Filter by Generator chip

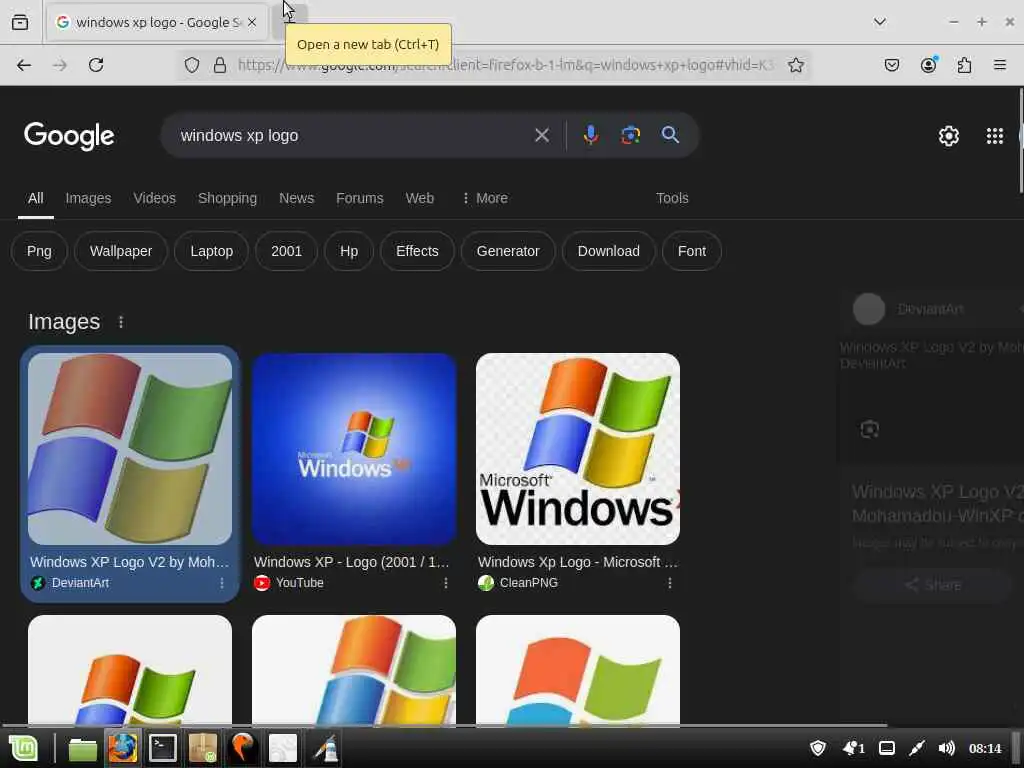pyautogui.click(x=508, y=251)
